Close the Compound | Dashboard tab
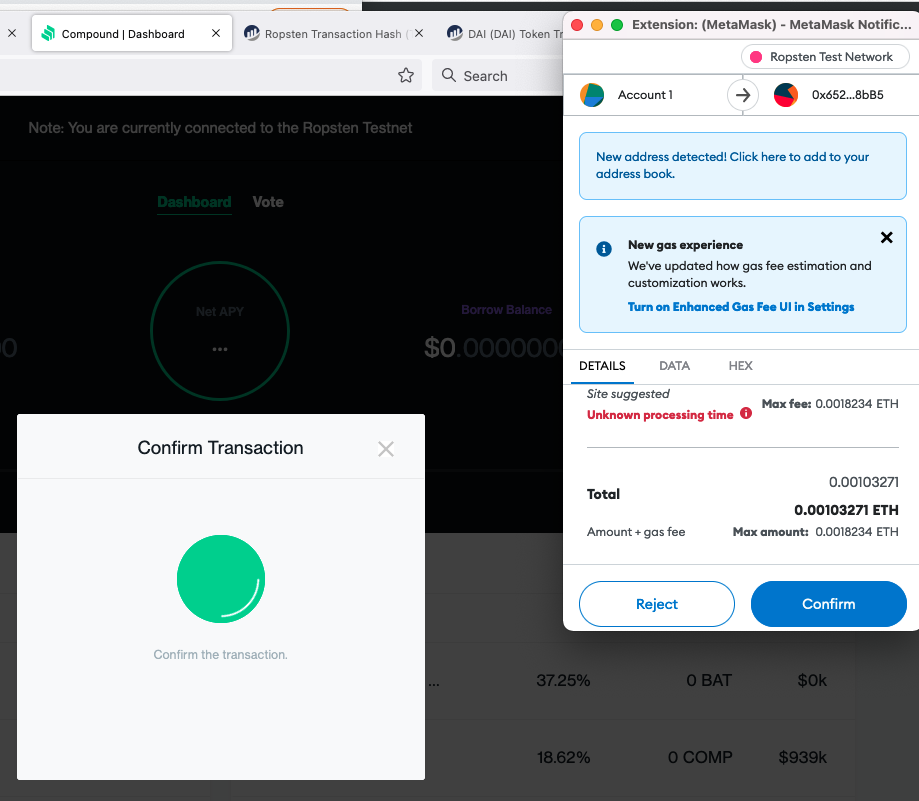Viewport: 919px width, 801px height. point(216,33)
